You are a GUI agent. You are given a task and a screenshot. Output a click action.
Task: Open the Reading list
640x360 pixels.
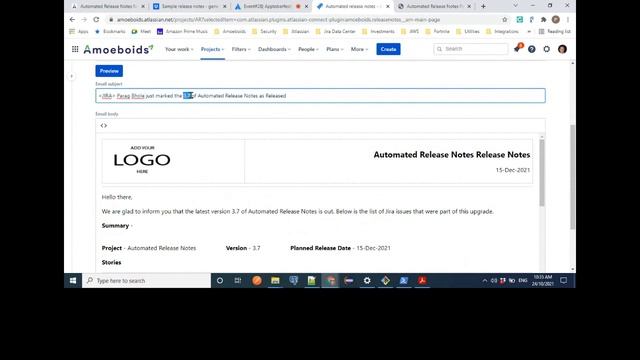click(x=554, y=31)
